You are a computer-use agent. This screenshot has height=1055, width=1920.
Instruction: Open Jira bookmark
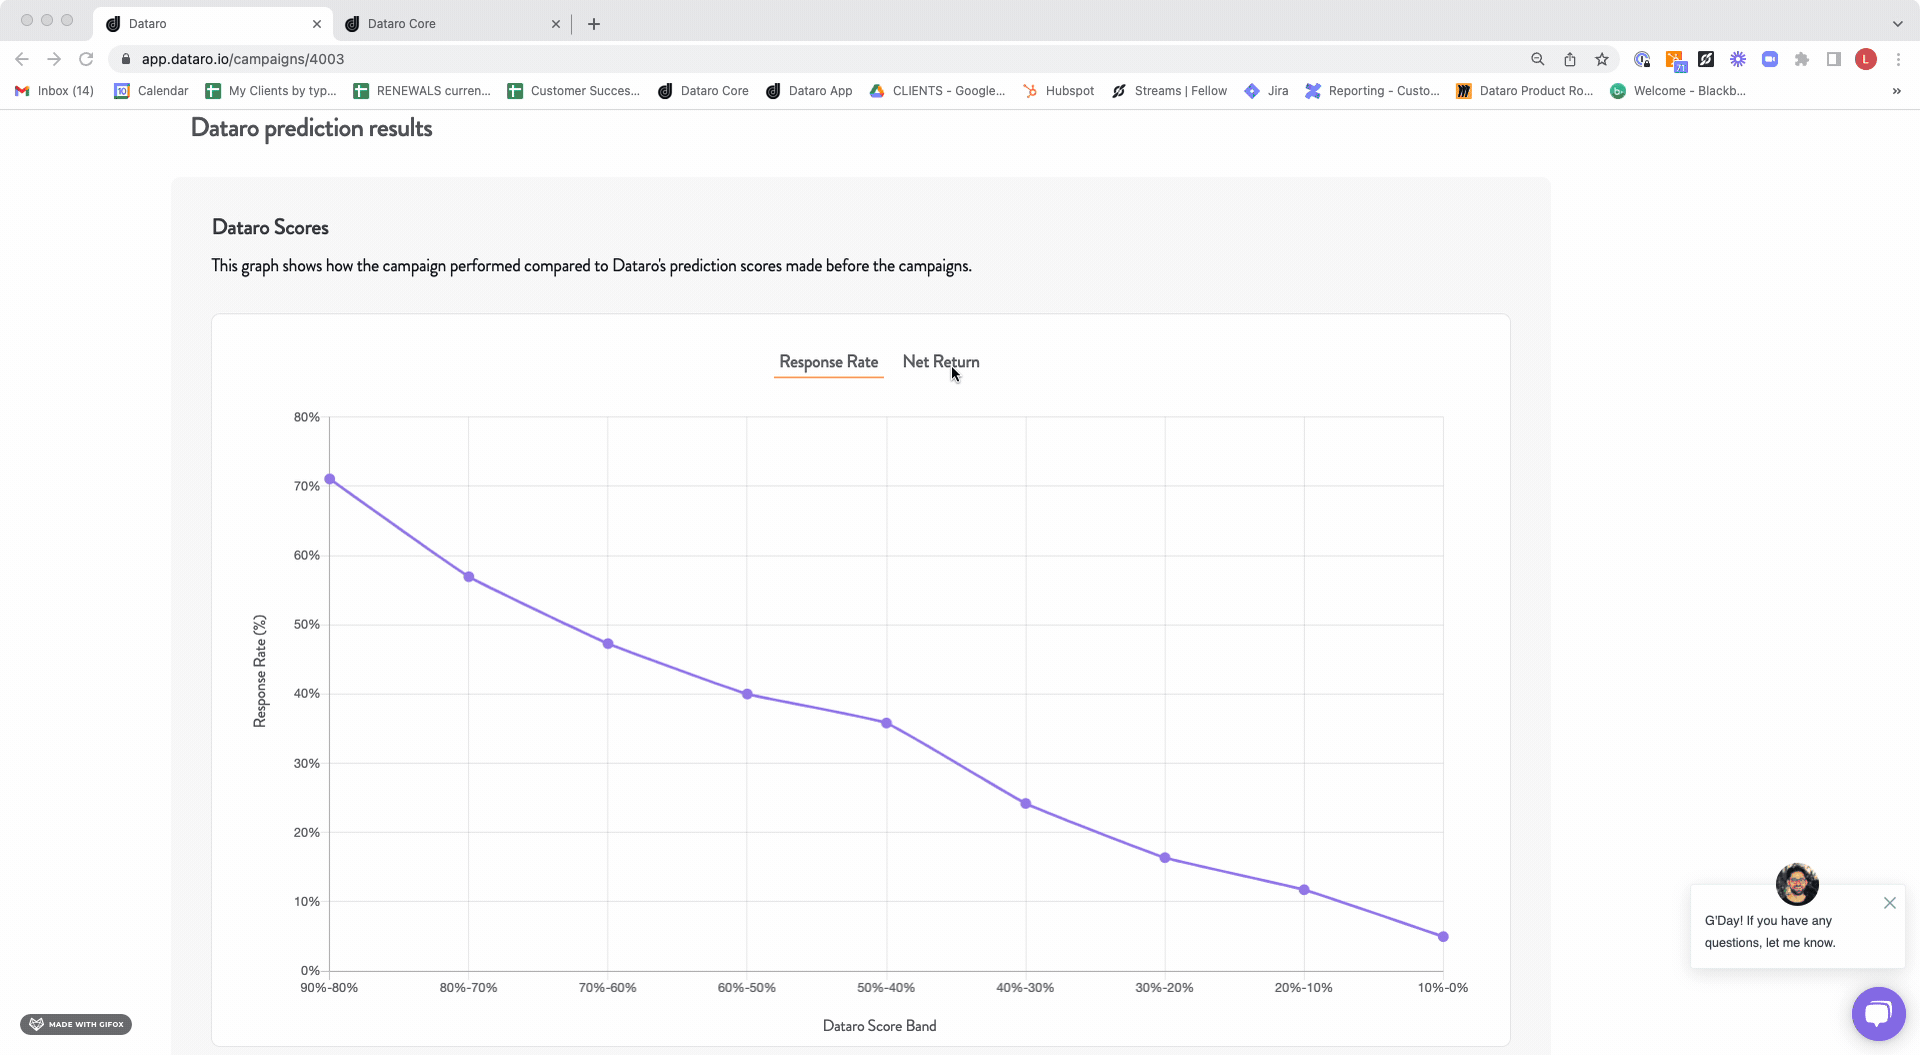tap(1266, 91)
